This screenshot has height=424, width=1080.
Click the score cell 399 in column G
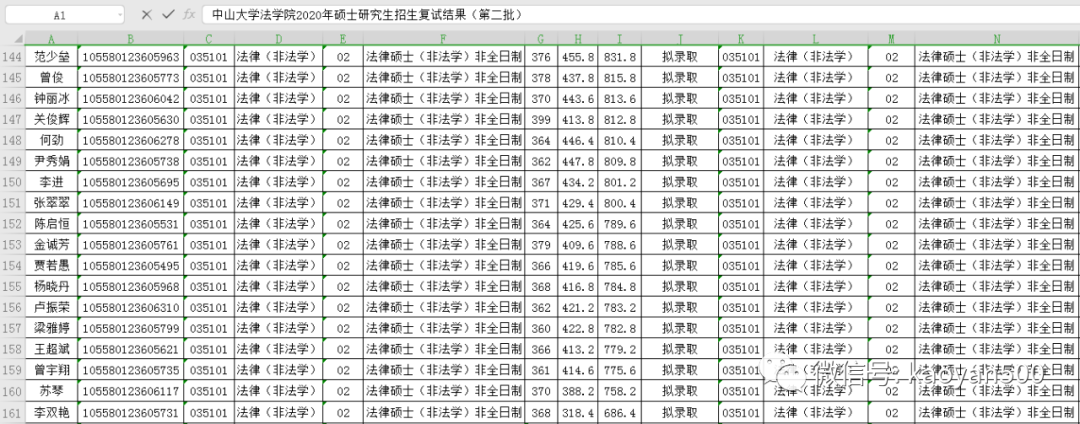pyautogui.click(x=541, y=120)
